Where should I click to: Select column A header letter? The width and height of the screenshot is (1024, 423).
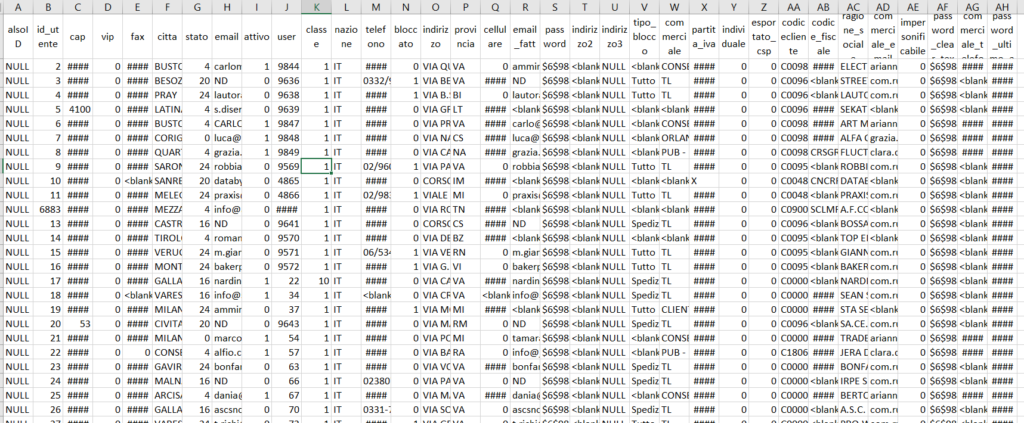[17, 8]
